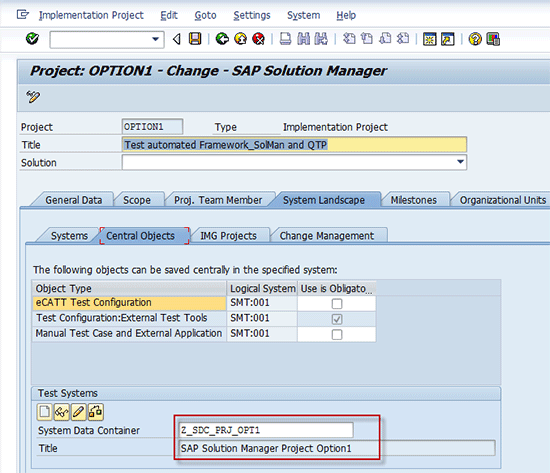
Task: Open the Edit menu
Action: coord(169,15)
